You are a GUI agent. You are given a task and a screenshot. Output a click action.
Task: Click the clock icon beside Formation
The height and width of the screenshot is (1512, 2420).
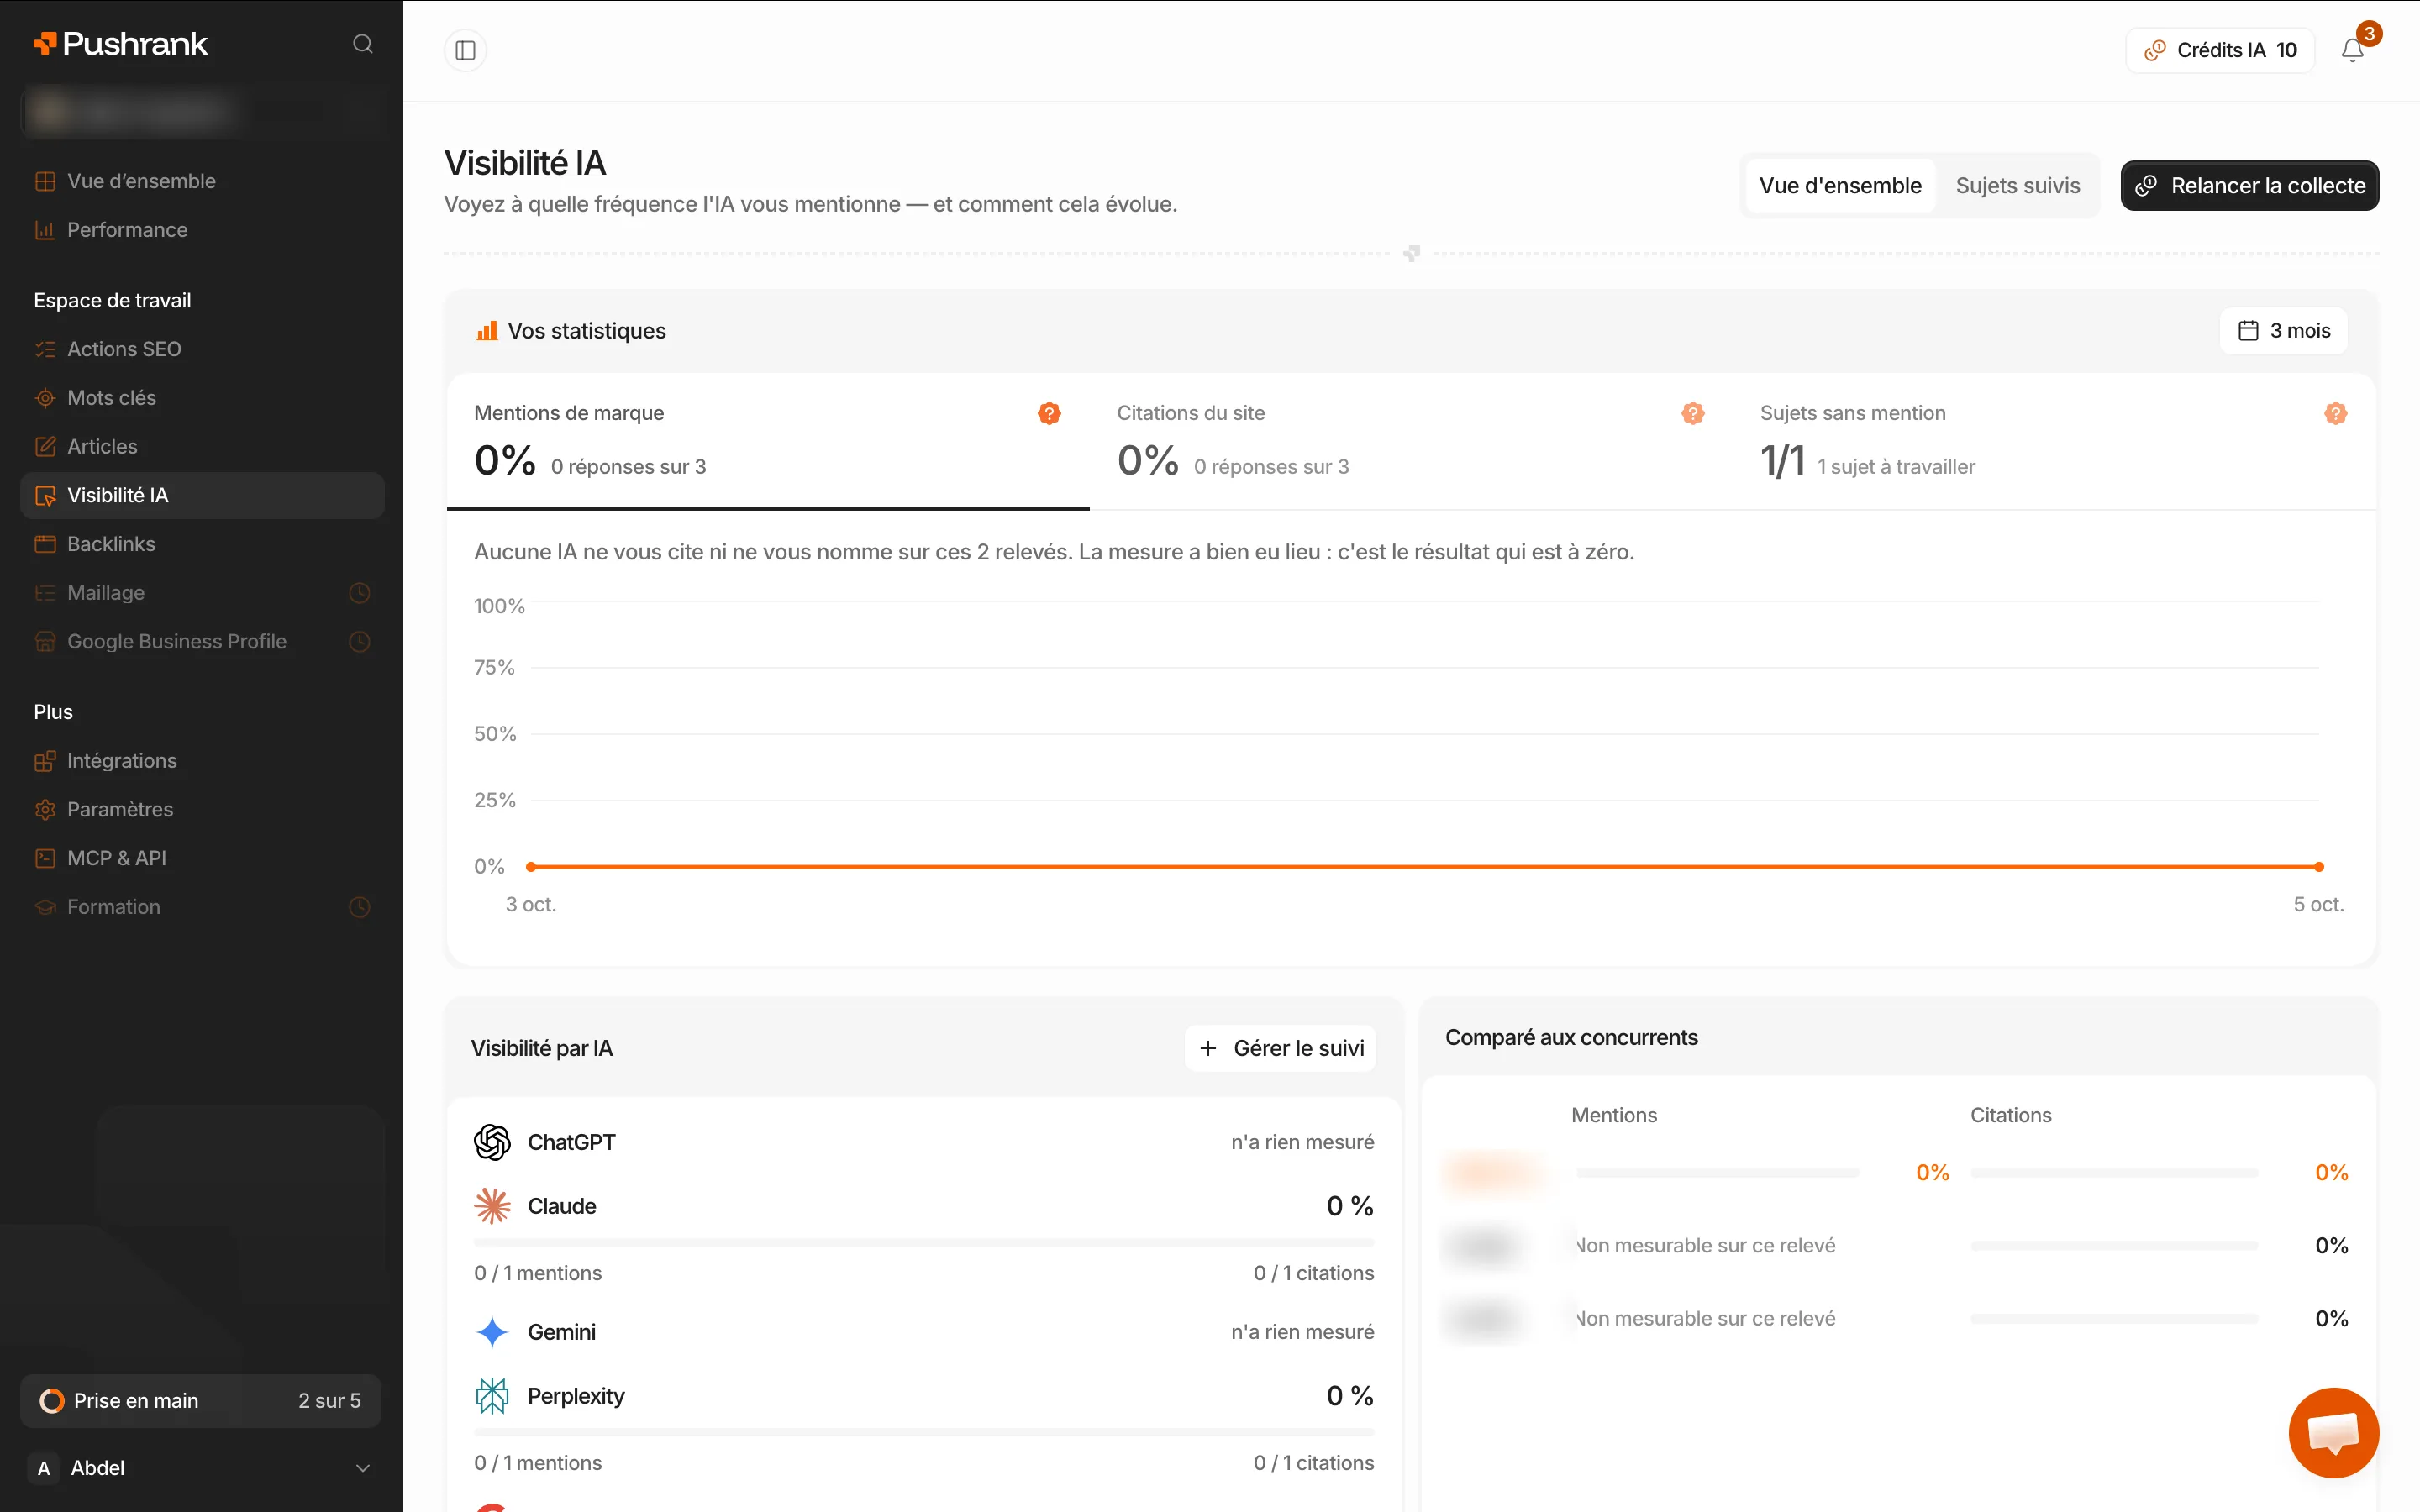pos(360,907)
